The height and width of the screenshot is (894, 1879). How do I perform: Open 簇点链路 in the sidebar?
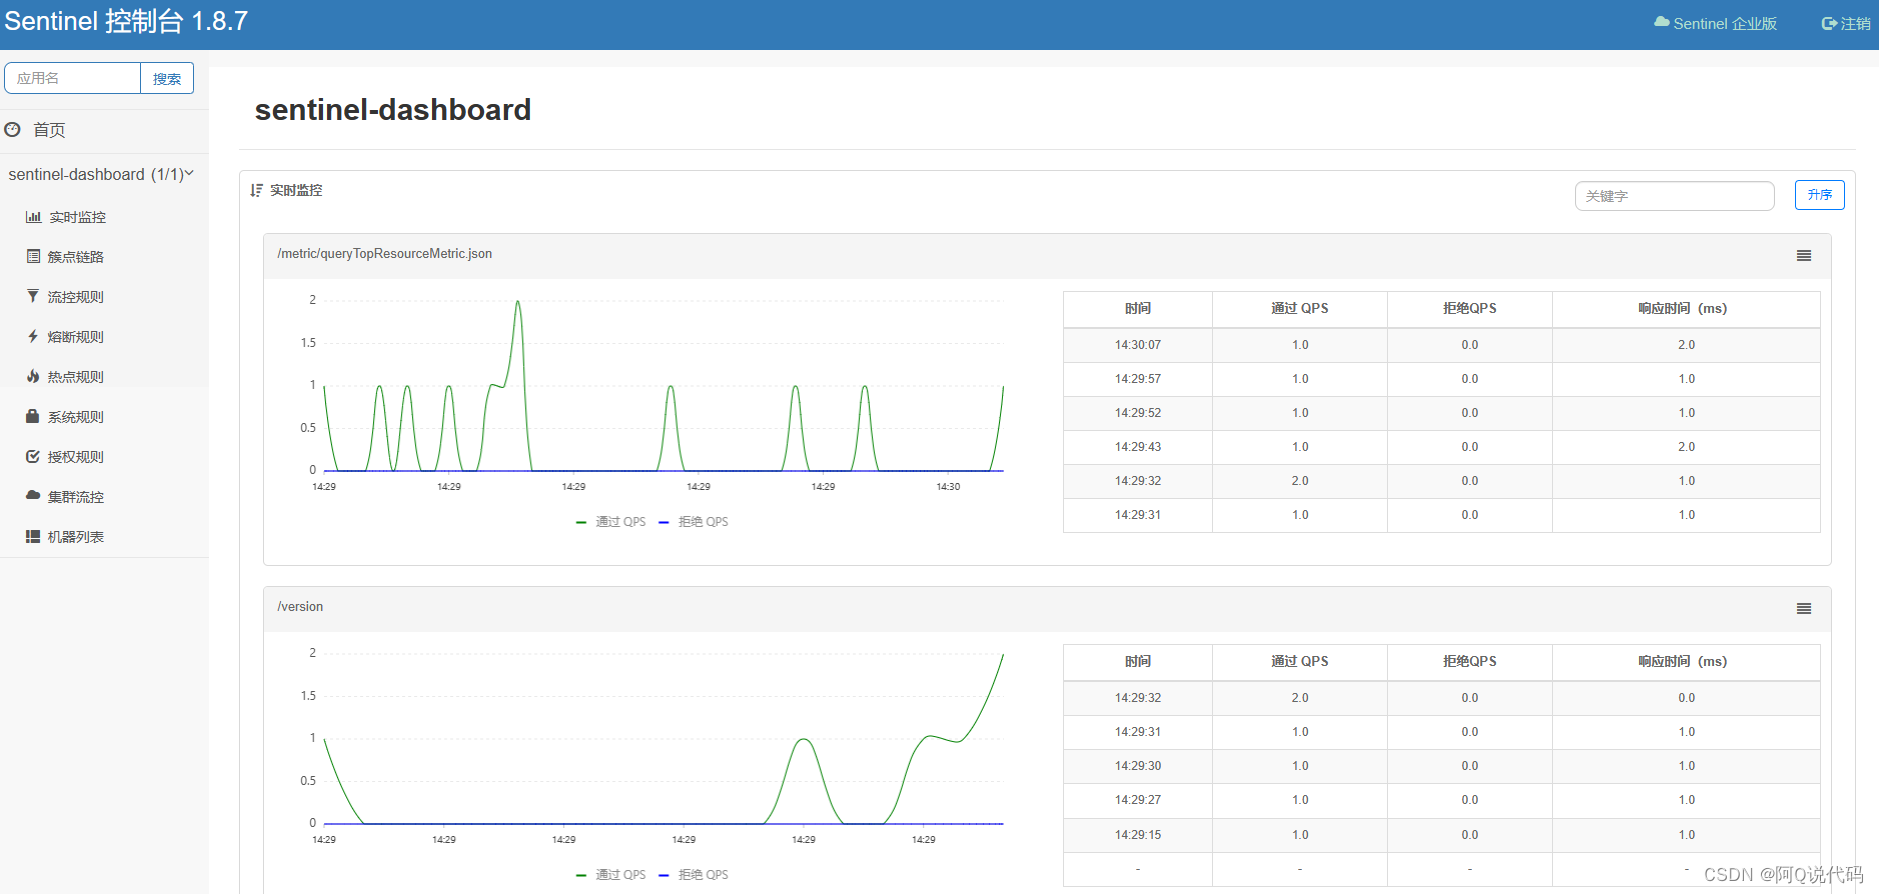(x=76, y=257)
